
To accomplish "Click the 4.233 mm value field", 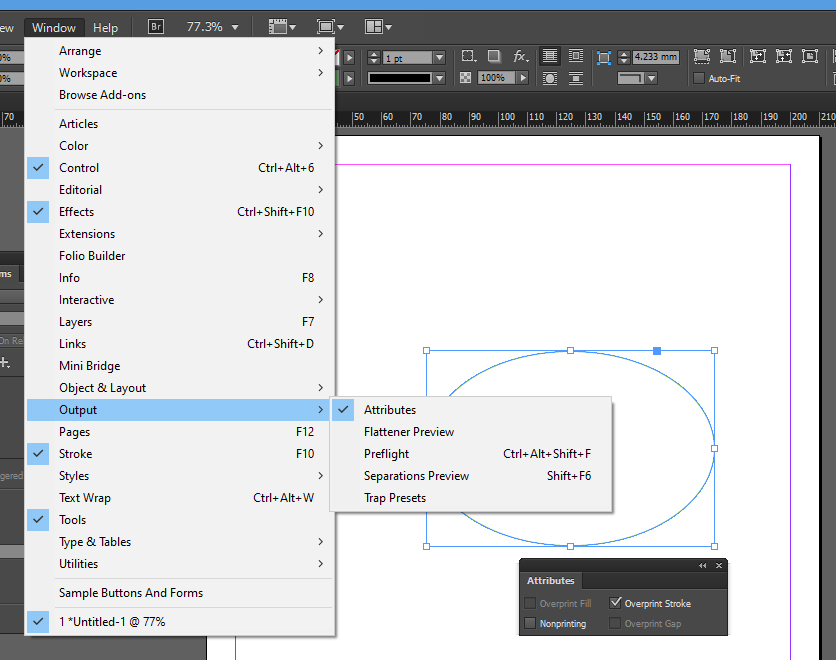I will pyautogui.click(x=655, y=57).
